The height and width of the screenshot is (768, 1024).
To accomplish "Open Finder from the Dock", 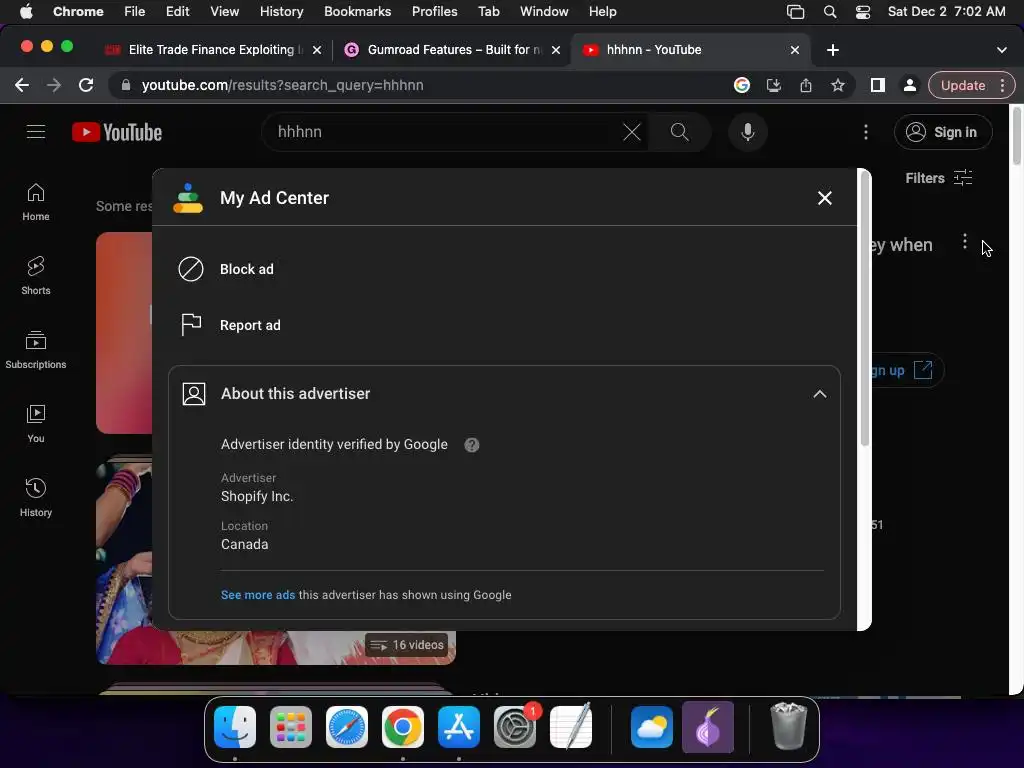I will [x=235, y=727].
